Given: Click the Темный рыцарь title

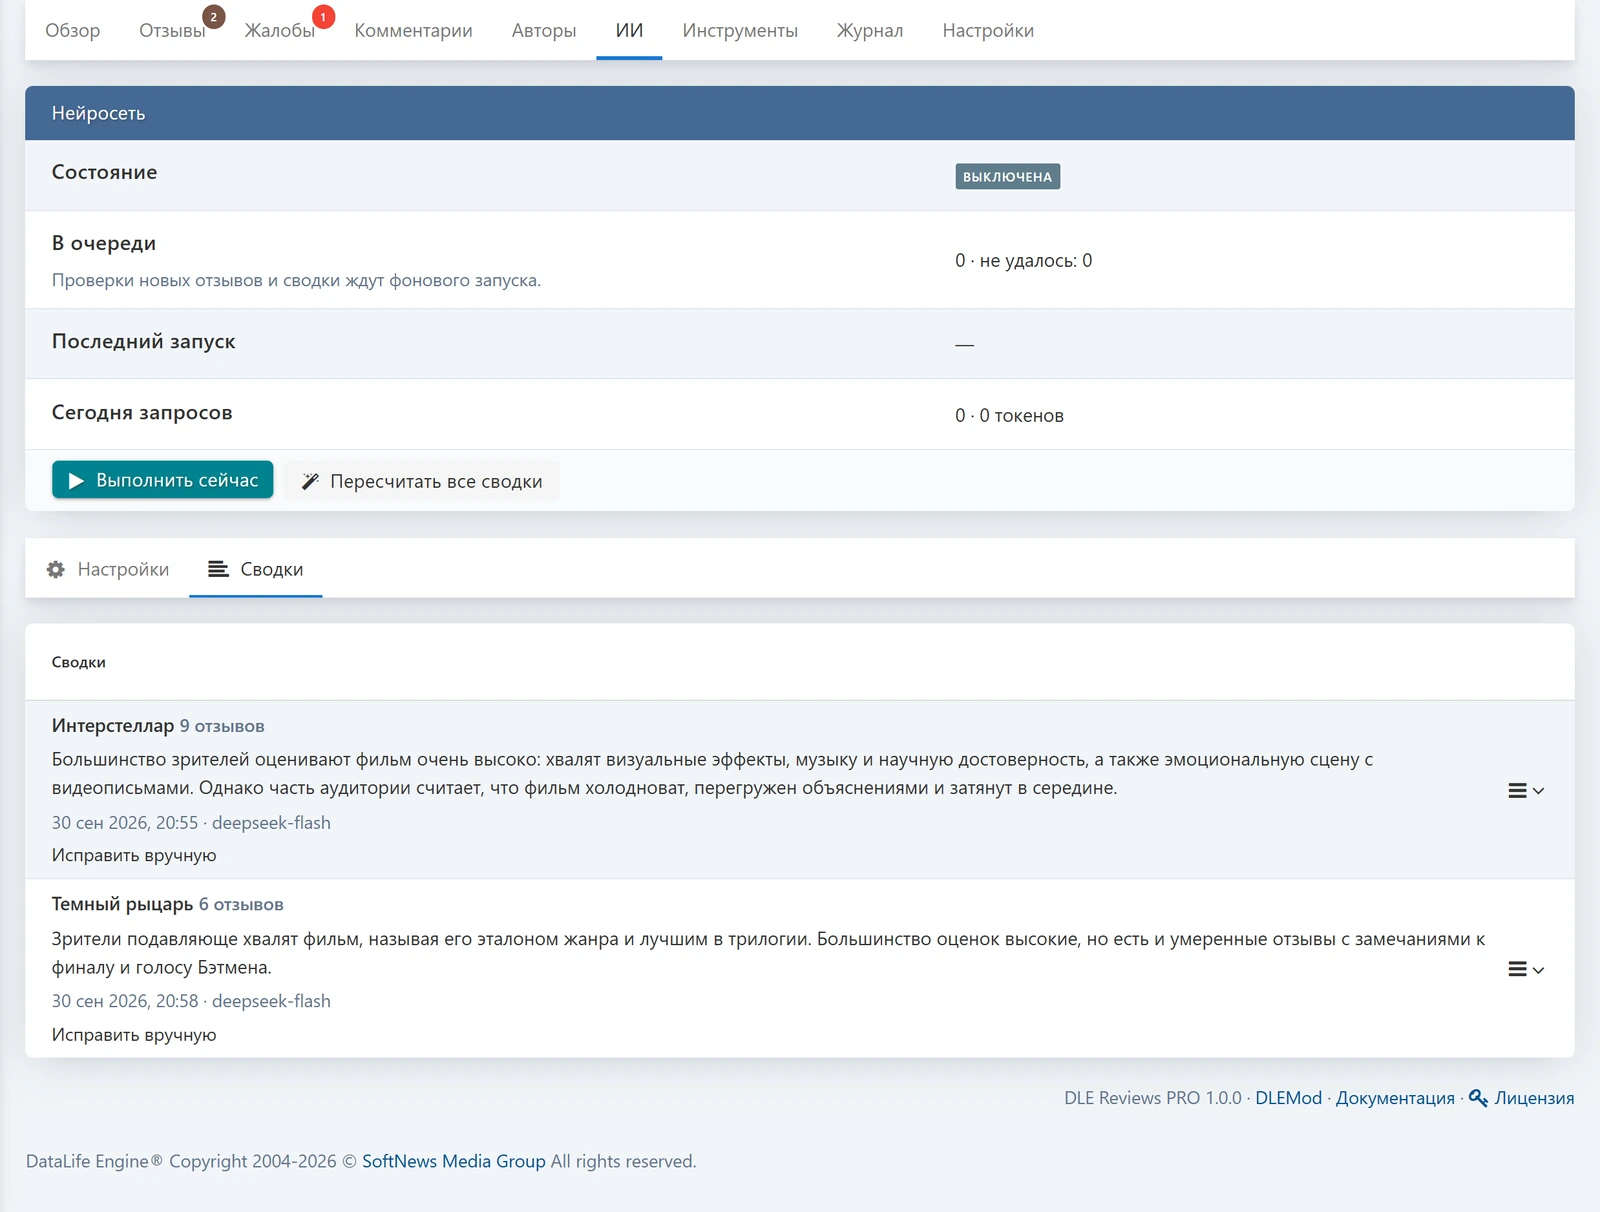Looking at the screenshot, I should pyautogui.click(x=122, y=905).
